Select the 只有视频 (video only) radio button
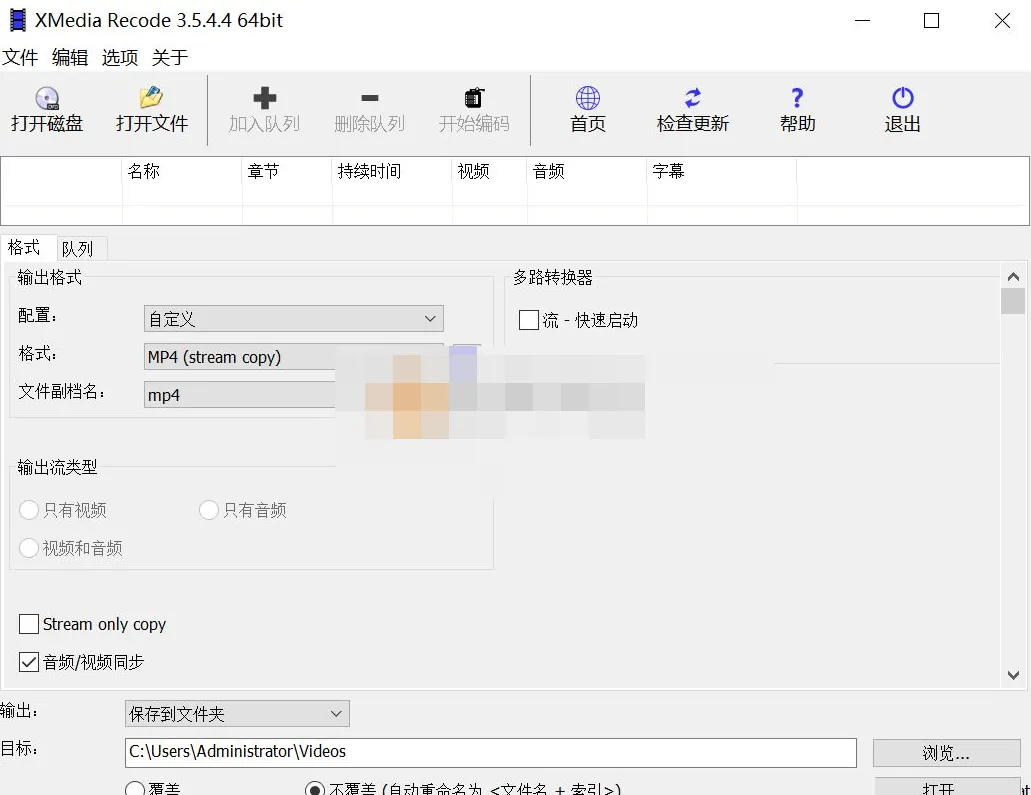Image resolution: width=1031 pixels, height=795 pixels. coord(29,510)
